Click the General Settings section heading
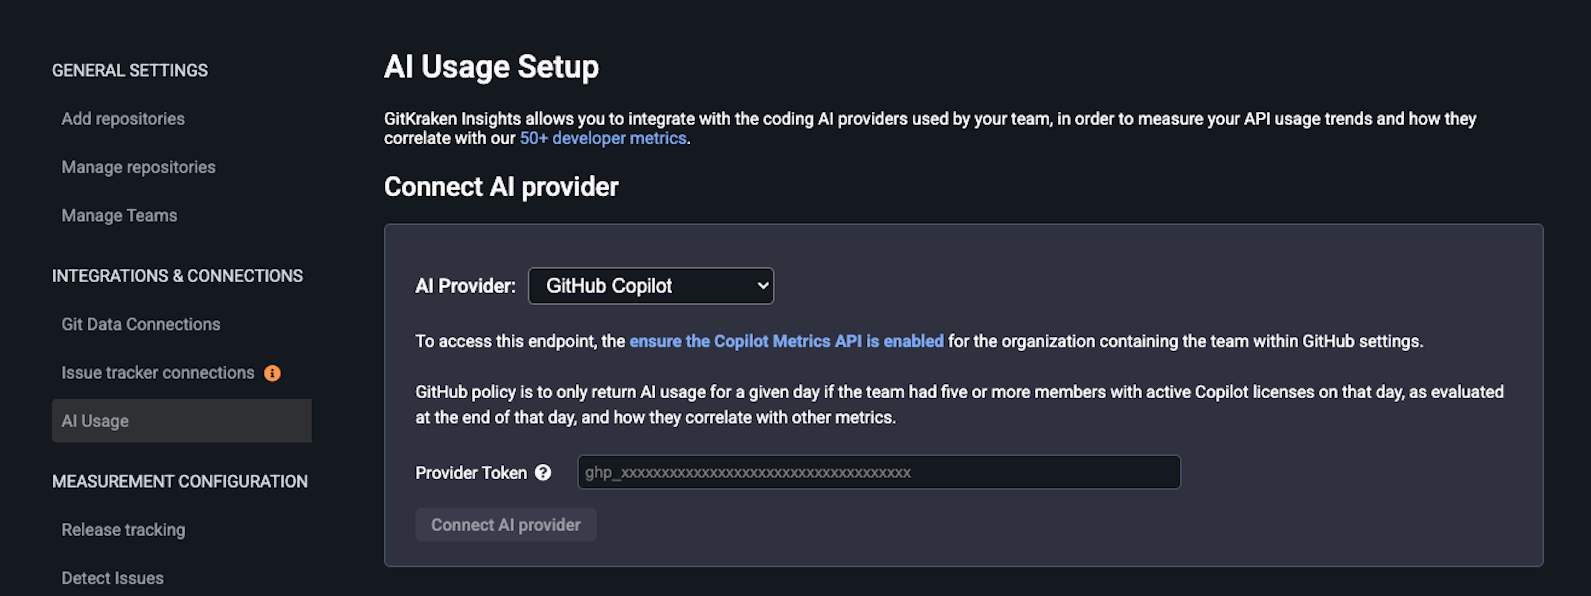 tap(130, 70)
